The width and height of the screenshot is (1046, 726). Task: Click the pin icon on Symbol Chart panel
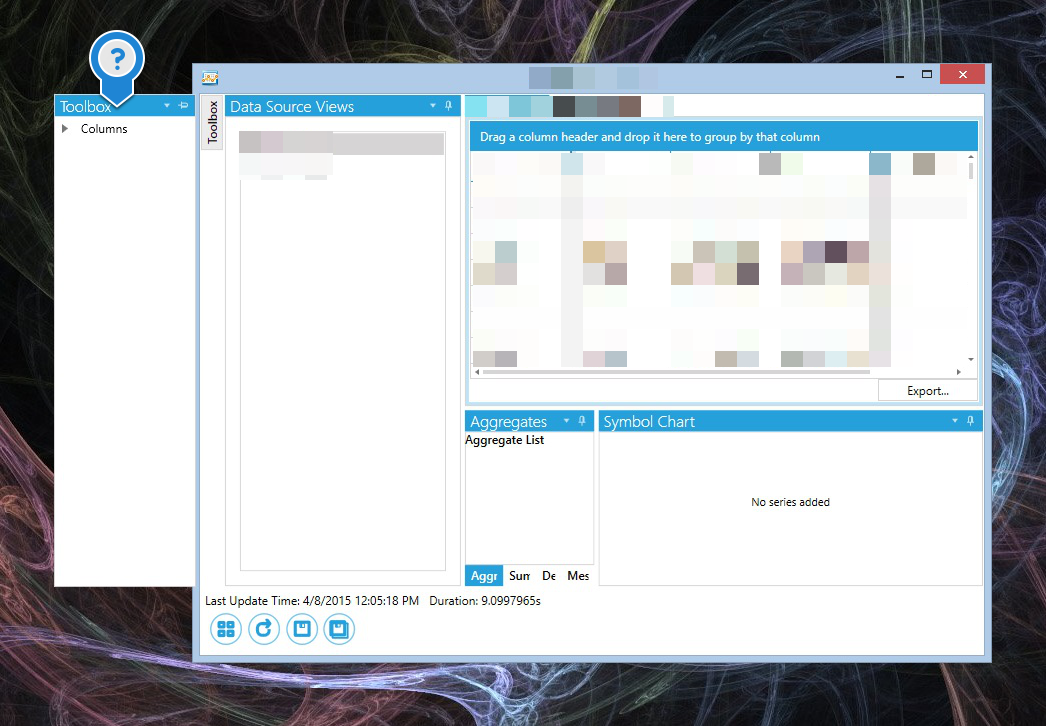point(970,420)
